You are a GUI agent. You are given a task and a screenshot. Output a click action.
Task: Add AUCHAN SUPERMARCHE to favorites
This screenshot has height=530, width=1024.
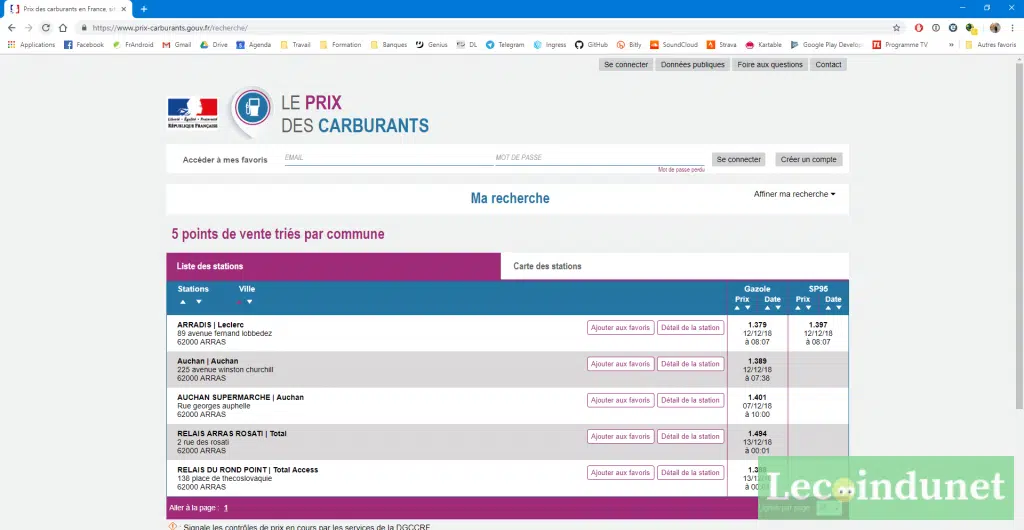(620, 400)
